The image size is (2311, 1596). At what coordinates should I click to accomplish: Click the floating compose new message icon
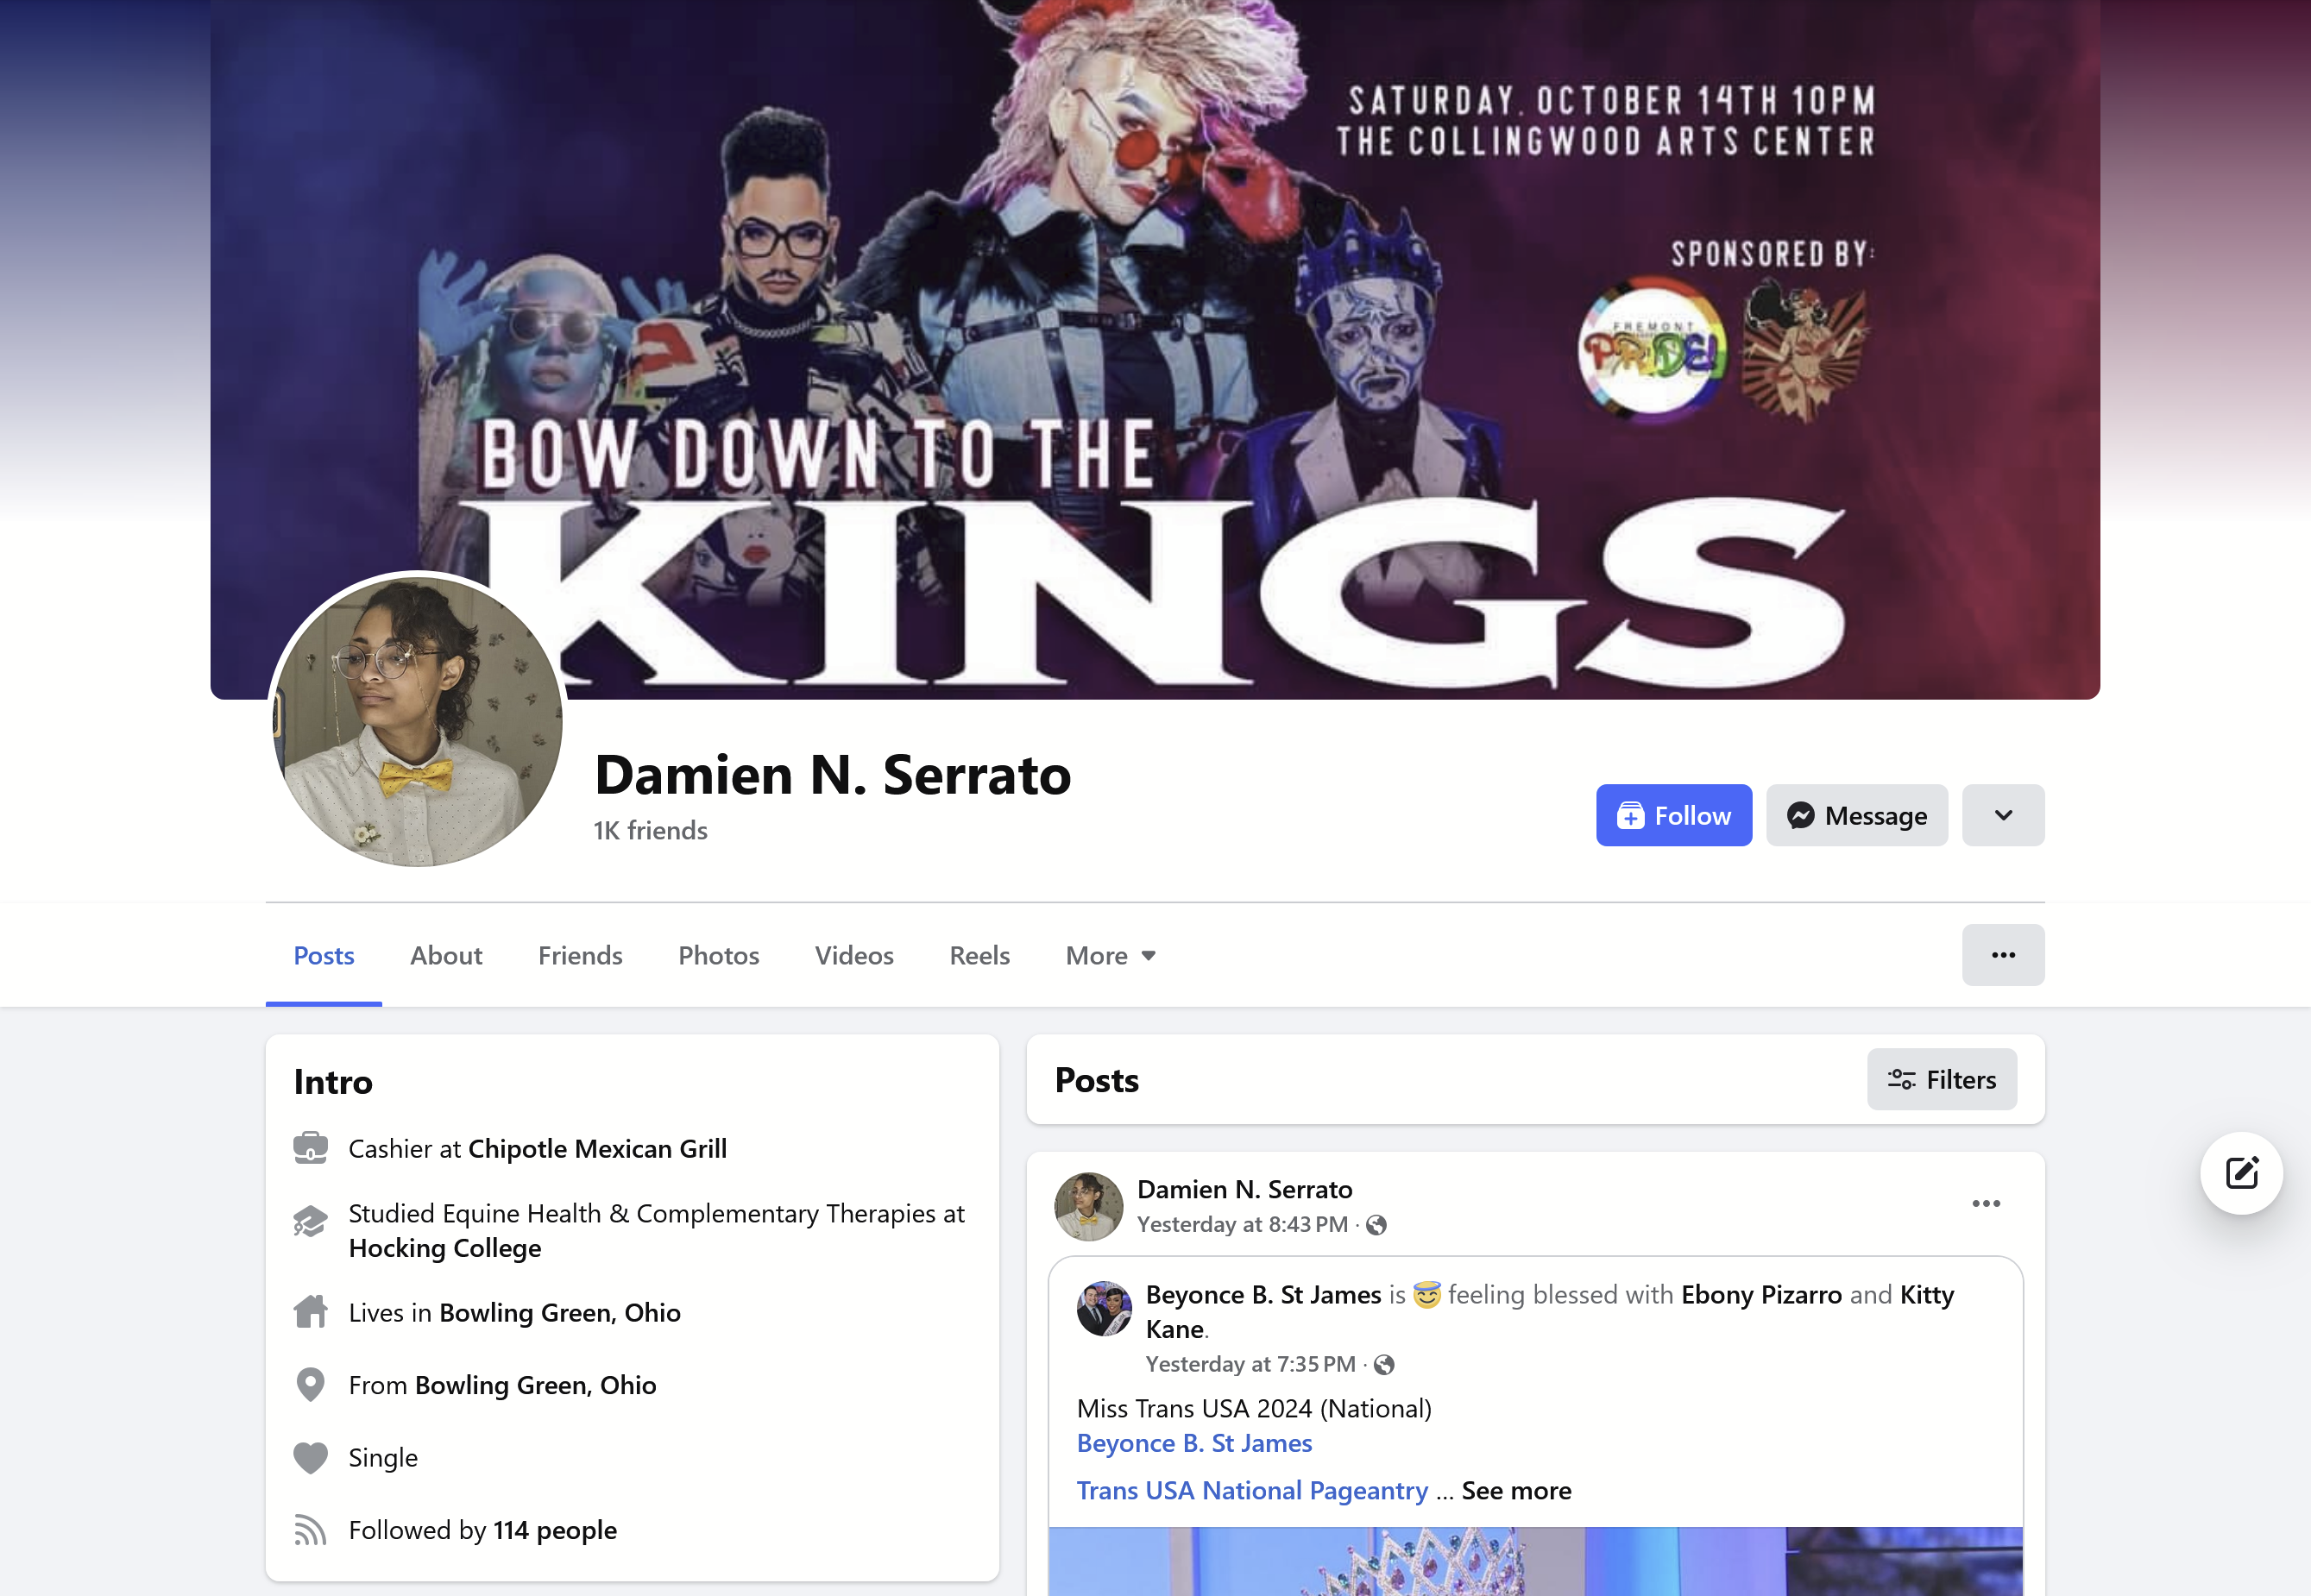(2241, 1172)
